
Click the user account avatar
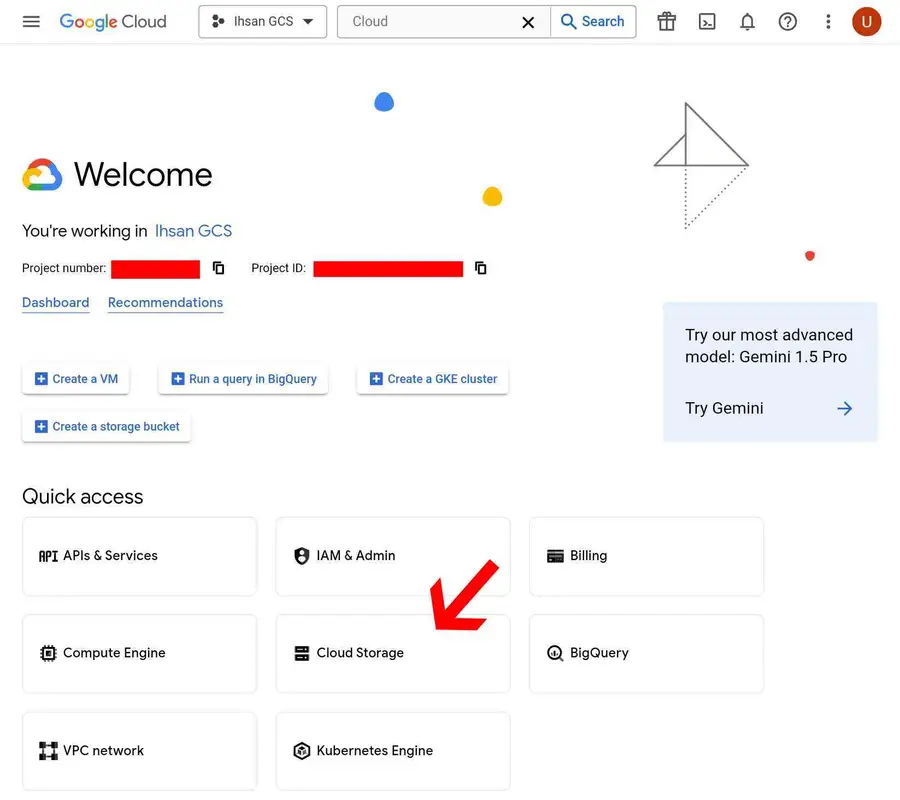866,21
